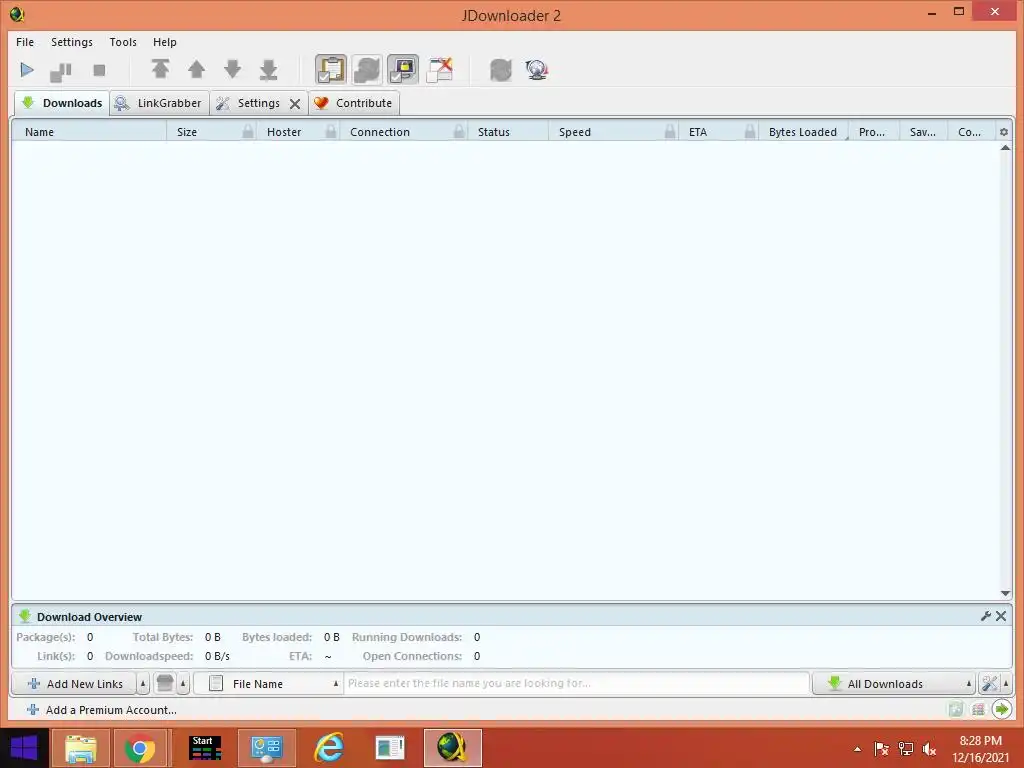Sort by the Bytes Loaded column header
This screenshot has width=1024, height=768.
(803, 132)
